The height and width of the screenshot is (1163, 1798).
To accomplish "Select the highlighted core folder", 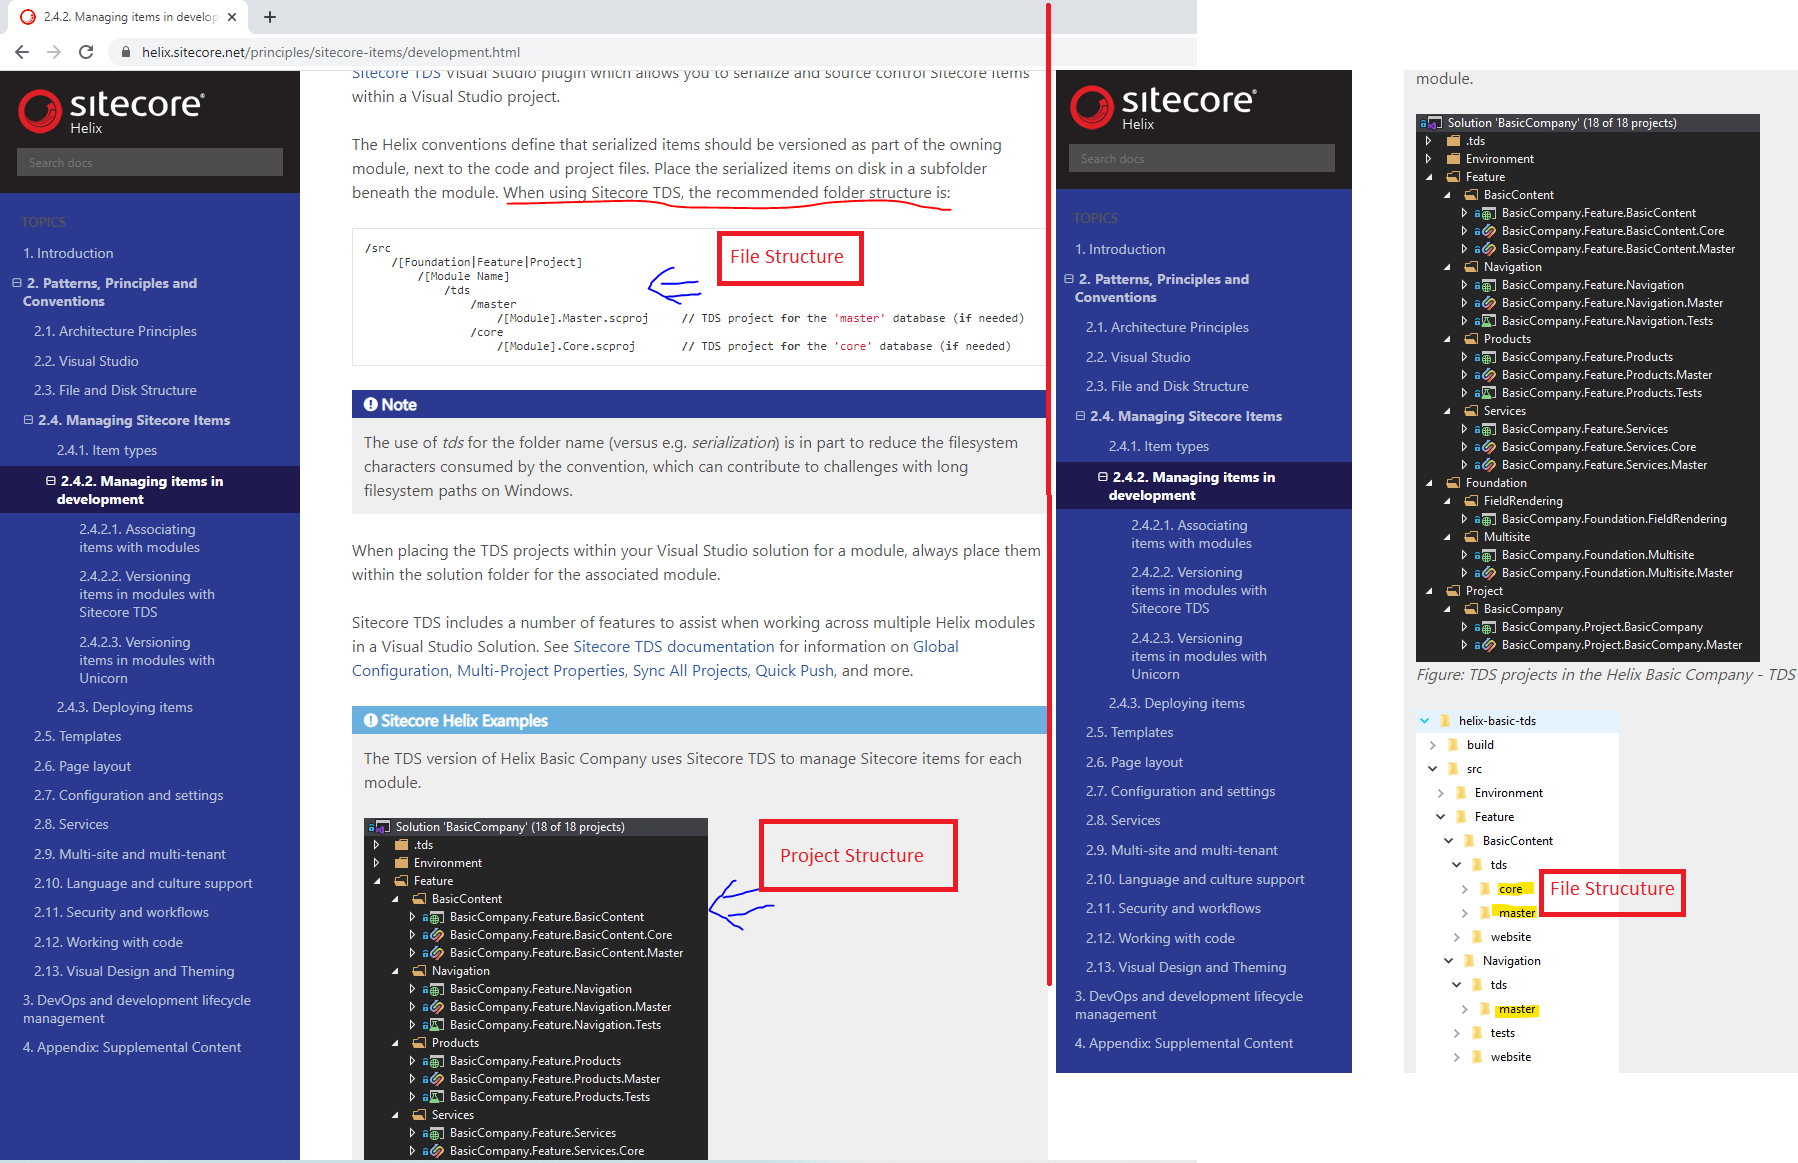I will (x=1510, y=888).
